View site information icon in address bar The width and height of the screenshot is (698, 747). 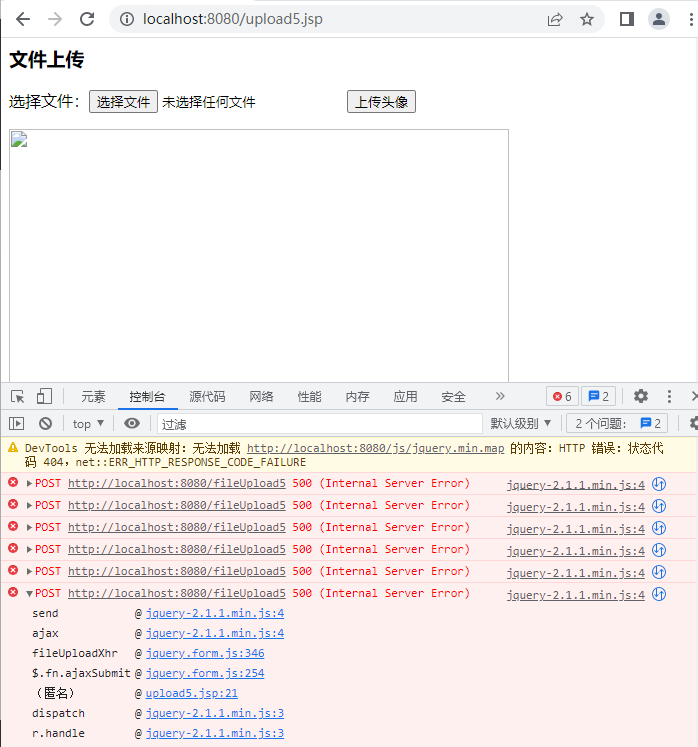126,19
